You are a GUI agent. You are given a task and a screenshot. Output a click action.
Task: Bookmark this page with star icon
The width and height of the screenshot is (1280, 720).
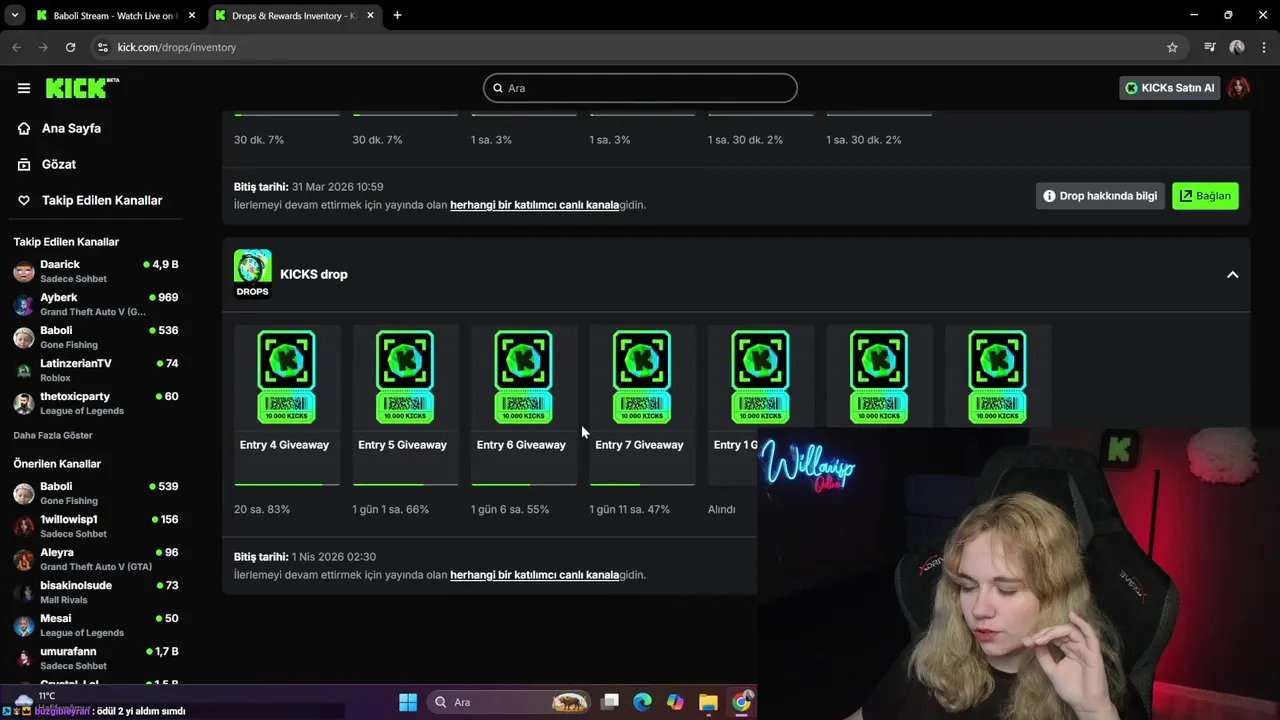1172,47
